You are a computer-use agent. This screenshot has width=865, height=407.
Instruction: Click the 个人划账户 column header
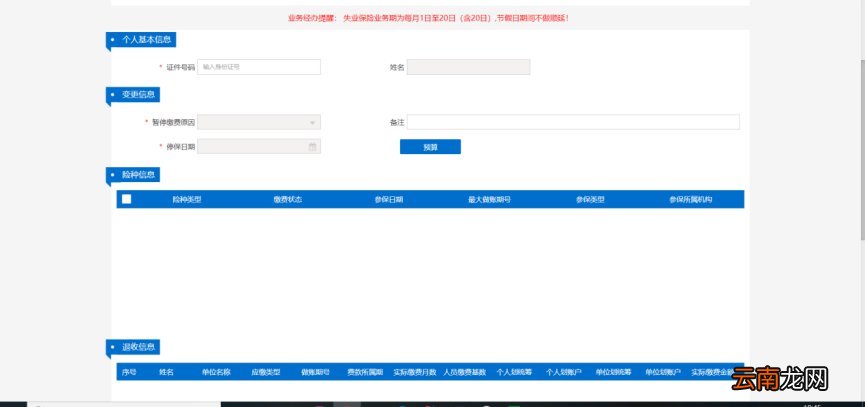tap(564, 372)
